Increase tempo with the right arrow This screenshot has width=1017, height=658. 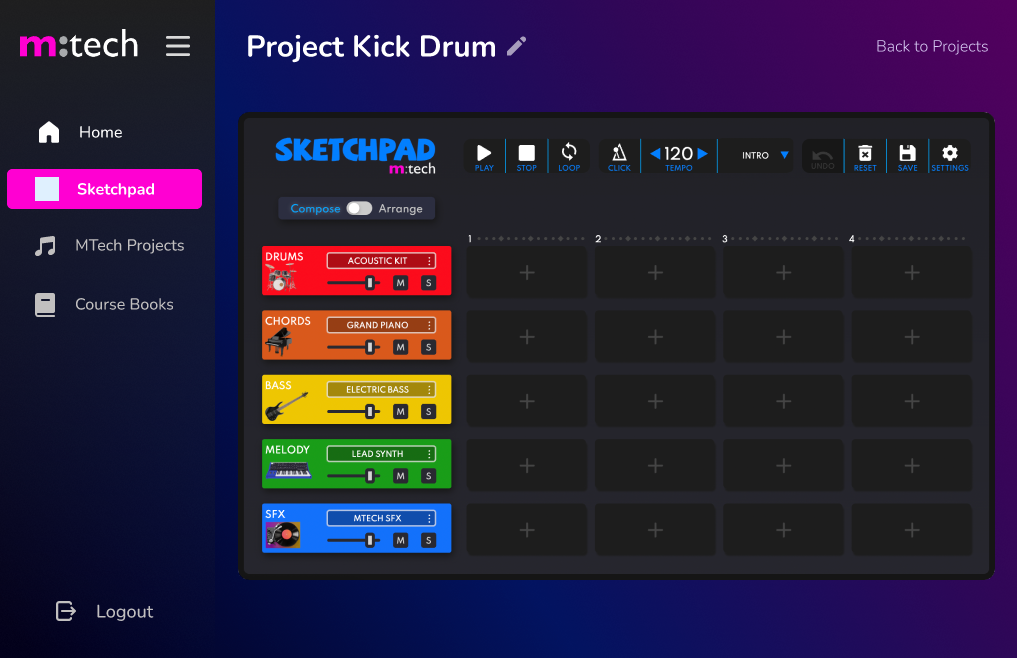(x=702, y=153)
